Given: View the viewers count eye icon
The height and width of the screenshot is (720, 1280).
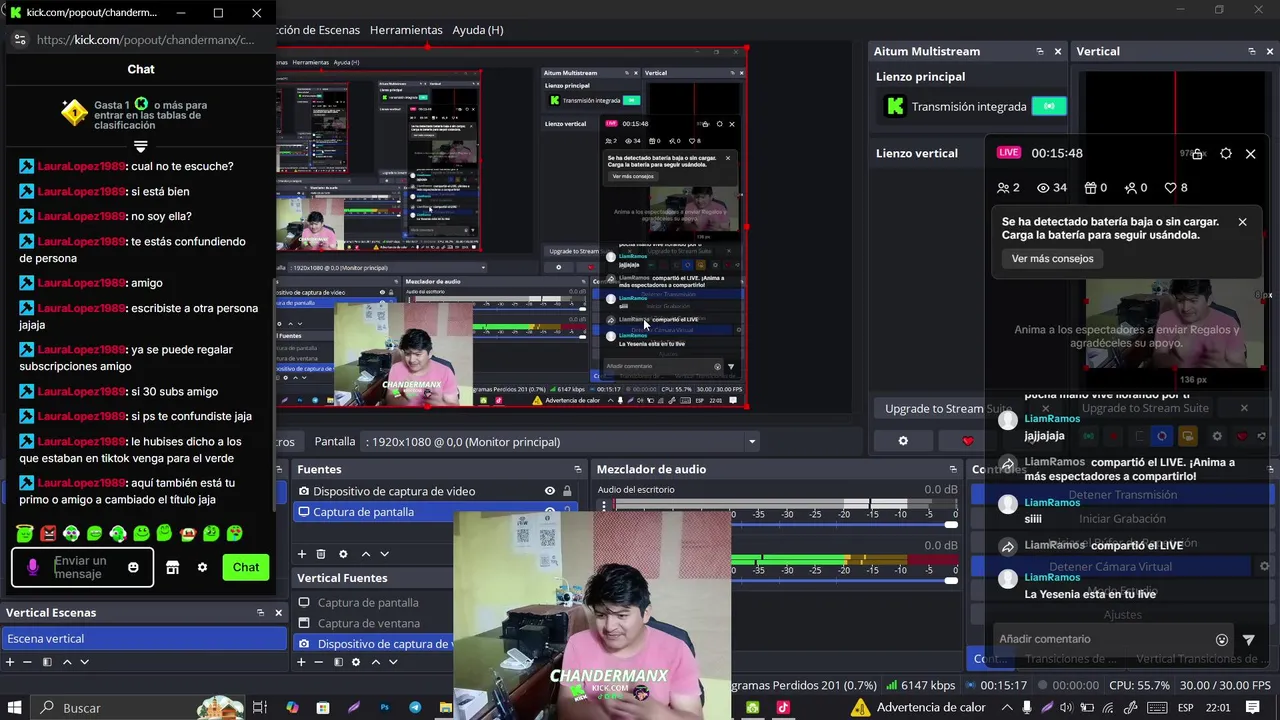Looking at the screenshot, I should coord(1043,188).
